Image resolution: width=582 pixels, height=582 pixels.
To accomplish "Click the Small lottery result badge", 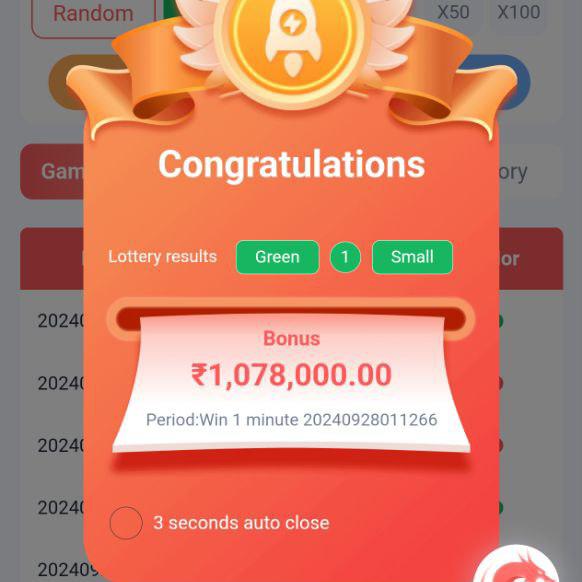I will pos(412,257).
